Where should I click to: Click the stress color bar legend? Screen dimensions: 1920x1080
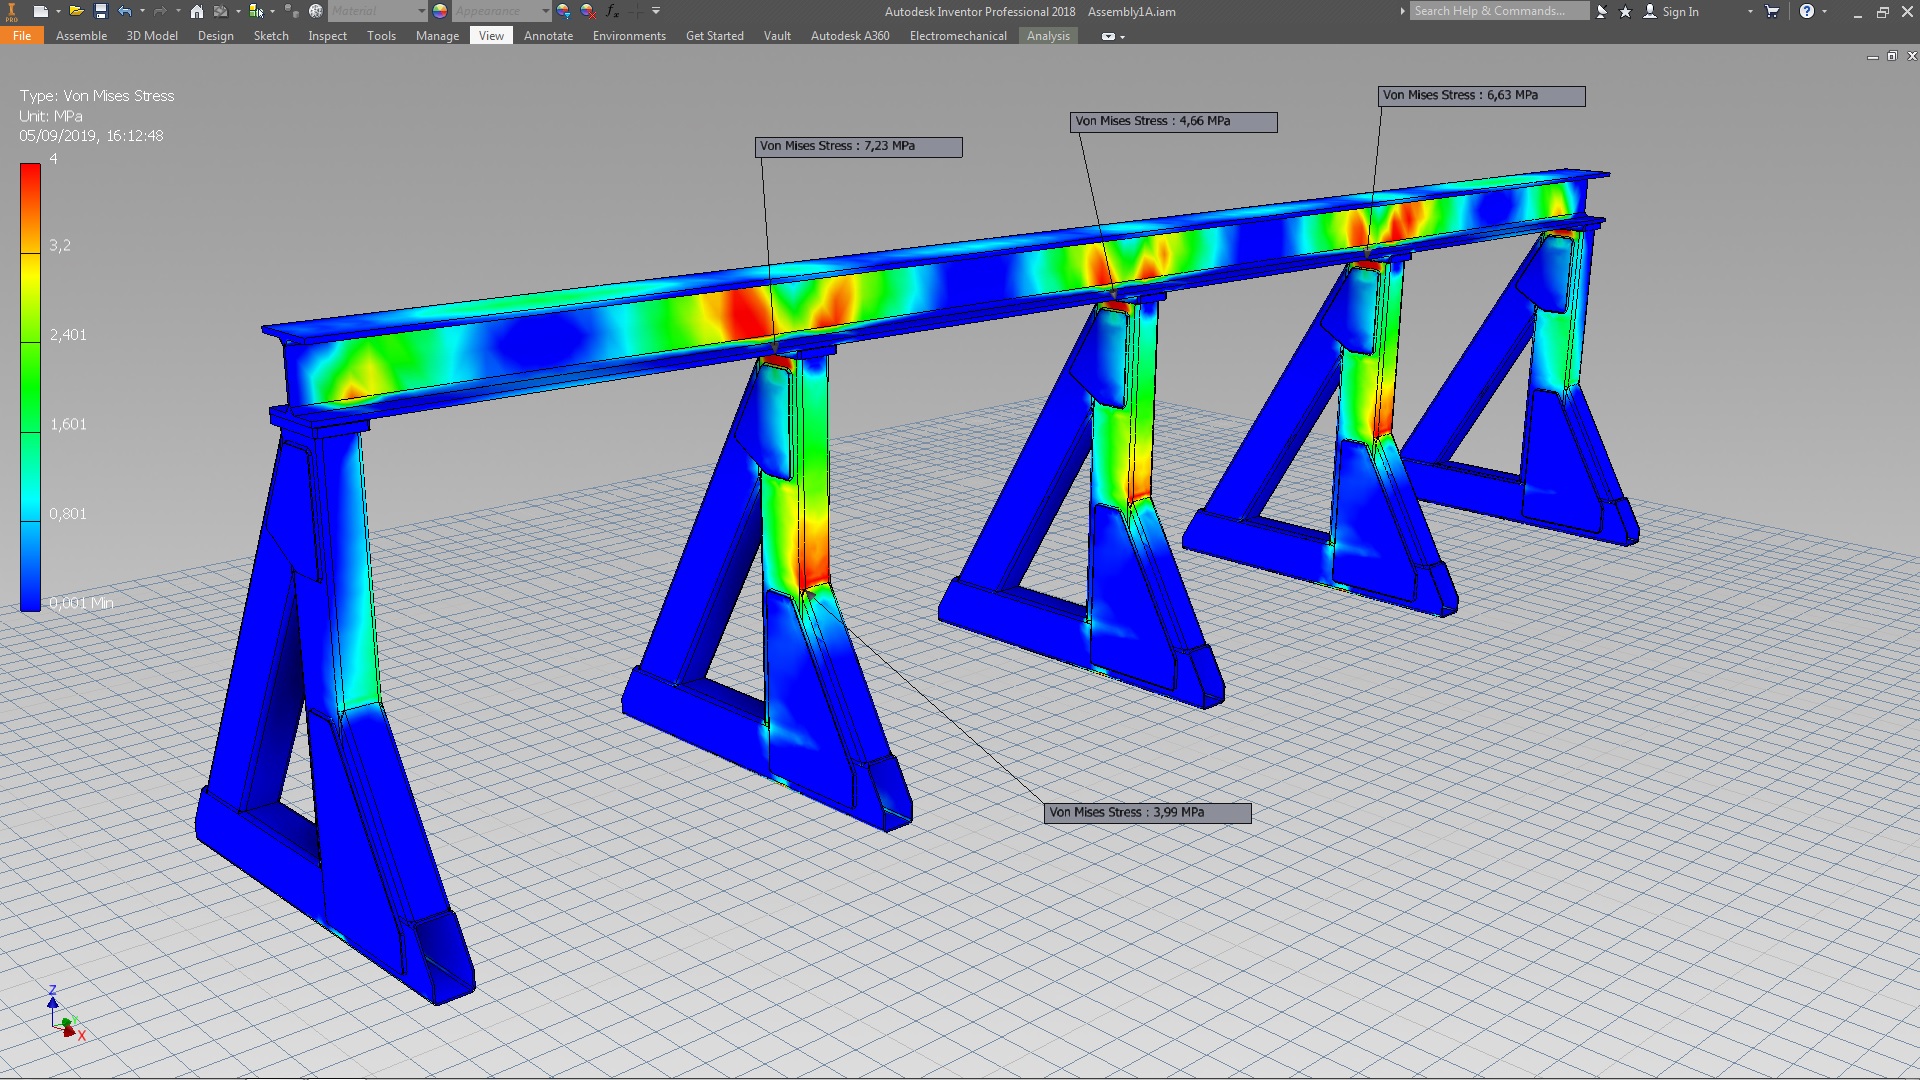point(31,387)
